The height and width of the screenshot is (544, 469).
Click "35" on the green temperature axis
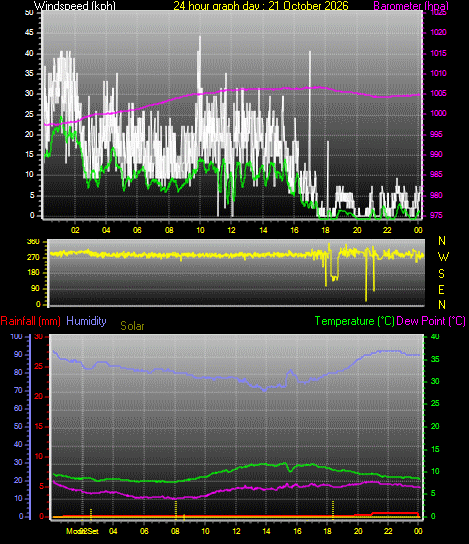[x=435, y=359]
